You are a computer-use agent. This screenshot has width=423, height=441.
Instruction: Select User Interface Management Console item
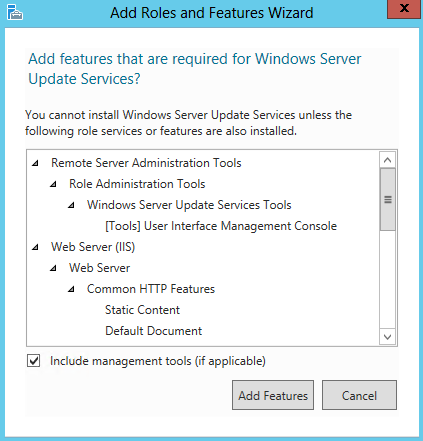[x=221, y=226]
